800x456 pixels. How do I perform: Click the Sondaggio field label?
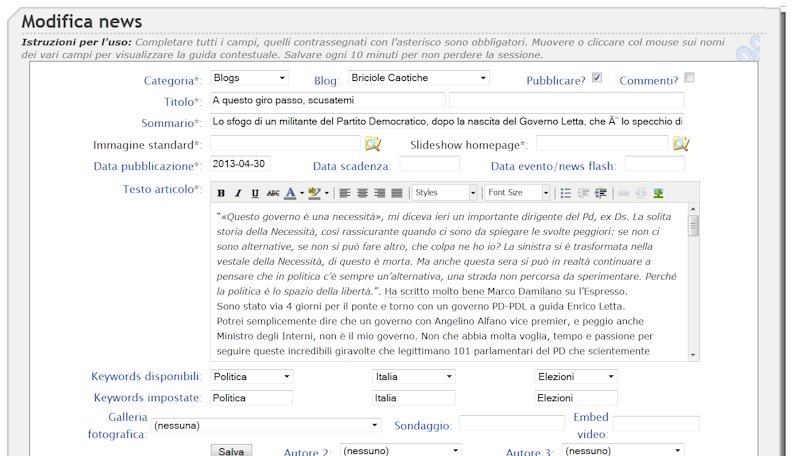pos(423,425)
